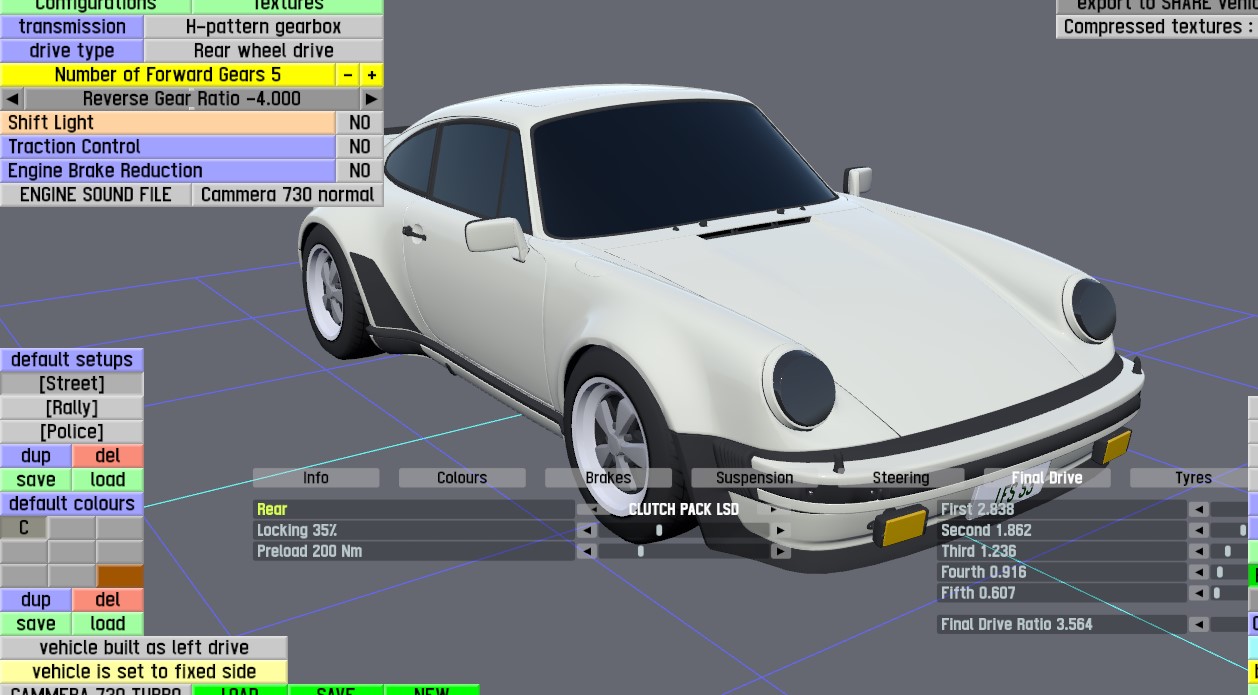Image resolution: width=1258 pixels, height=695 pixels.
Task: Increase Preload 200 Nm with right arrow
Action: pyautogui.click(x=781, y=551)
